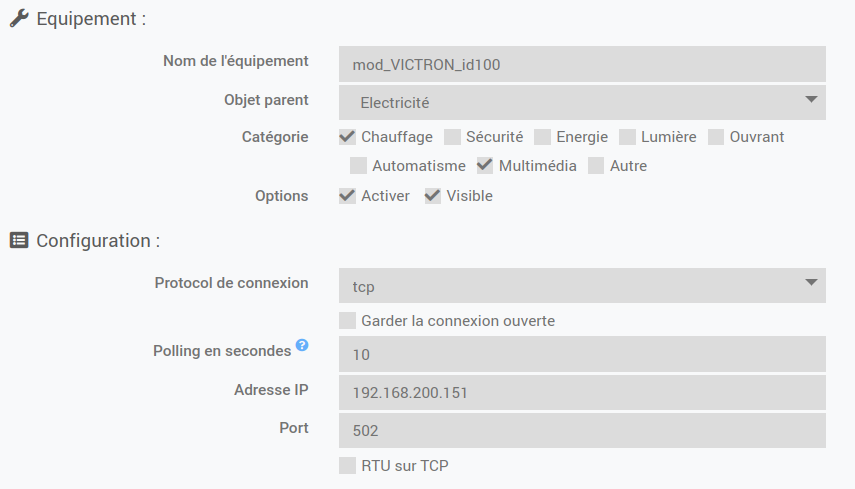Expand the Protocol de connexion dropdown
The width and height of the screenshot is (855, 489).
pyautogui.click(x=582, y=285)
